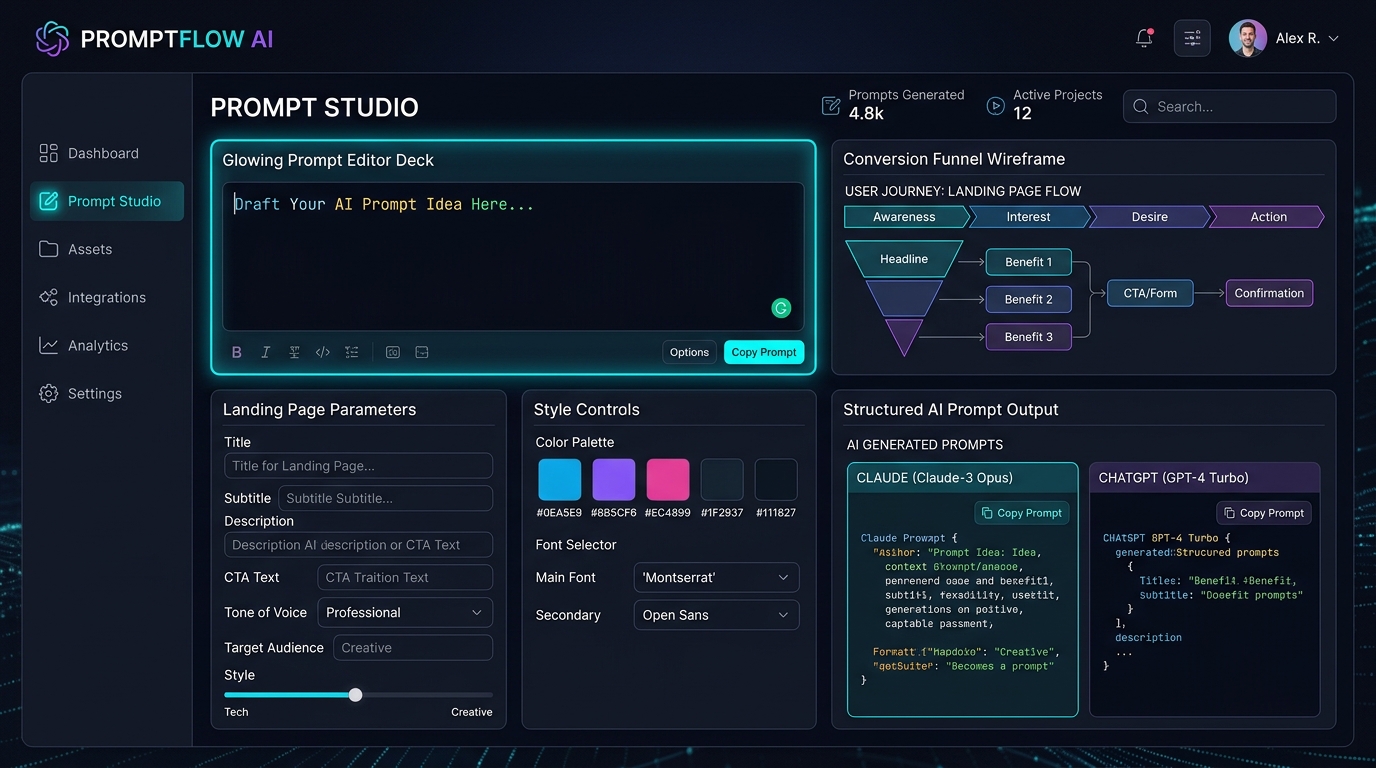Adjust the Tech to Creative style slider handle
This screenshot has width=1376, height=768.
(x=355, y=695)
